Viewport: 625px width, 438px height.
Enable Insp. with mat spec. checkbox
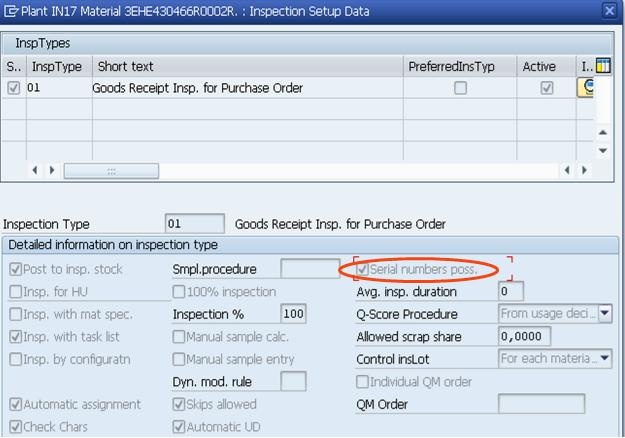pos(15,314)
